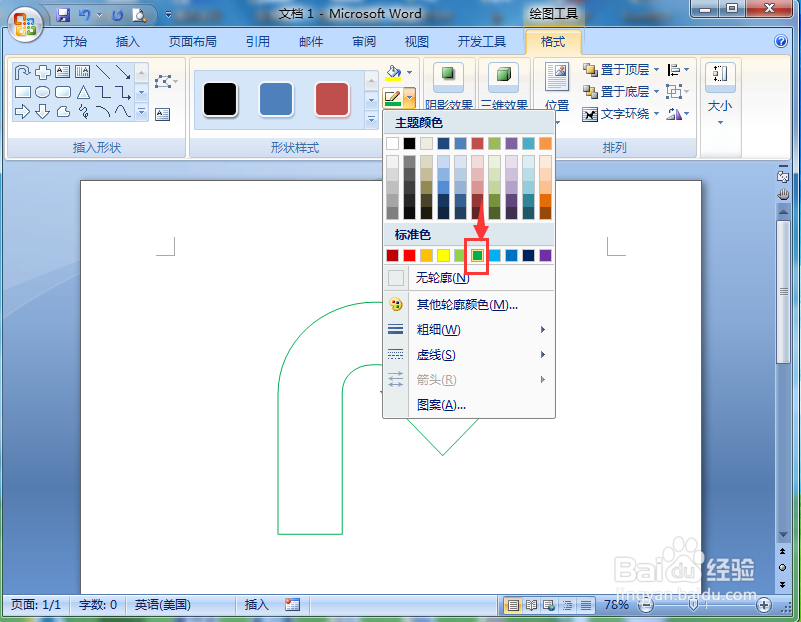This screenshot has height=622, width=801.
Task: Open print preview from Quick Access
Action: [x=139, y=15]
